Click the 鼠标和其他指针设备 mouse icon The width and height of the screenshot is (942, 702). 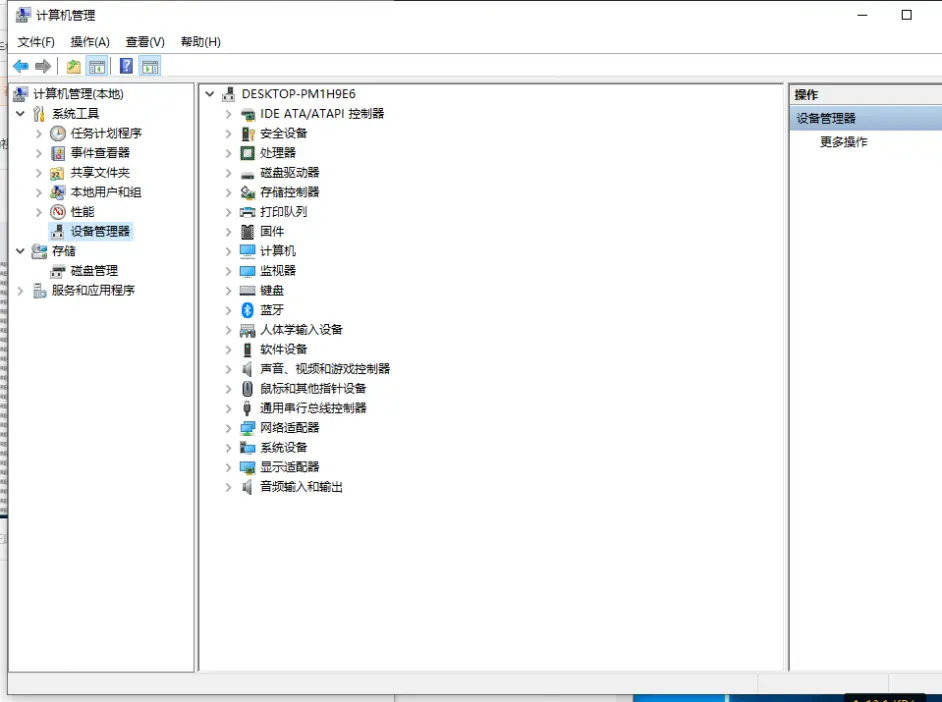pos(248,389)
